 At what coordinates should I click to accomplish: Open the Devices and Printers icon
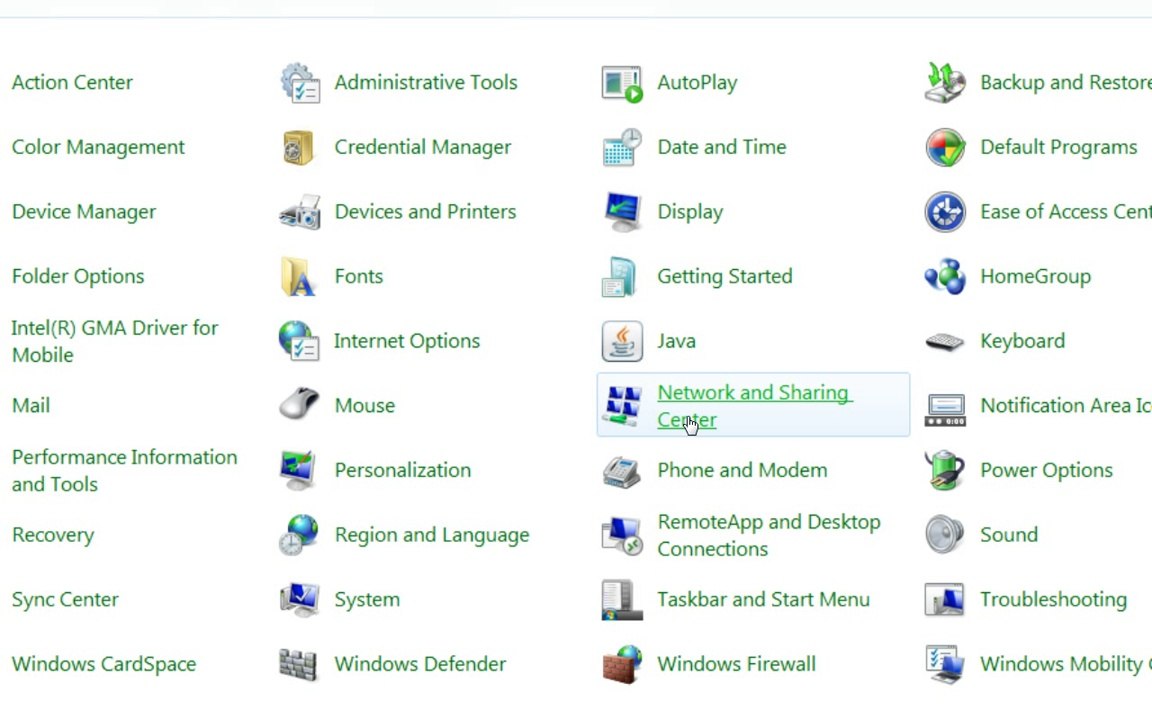(x=299, y=212)
